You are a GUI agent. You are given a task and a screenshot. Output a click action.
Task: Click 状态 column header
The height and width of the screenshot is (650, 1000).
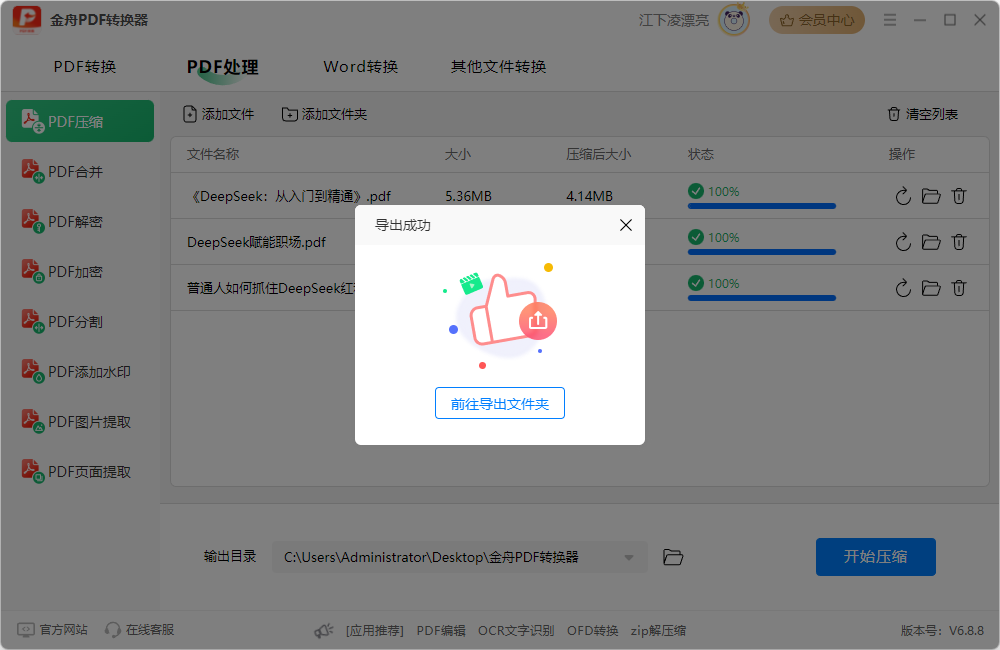pos(700,154)
